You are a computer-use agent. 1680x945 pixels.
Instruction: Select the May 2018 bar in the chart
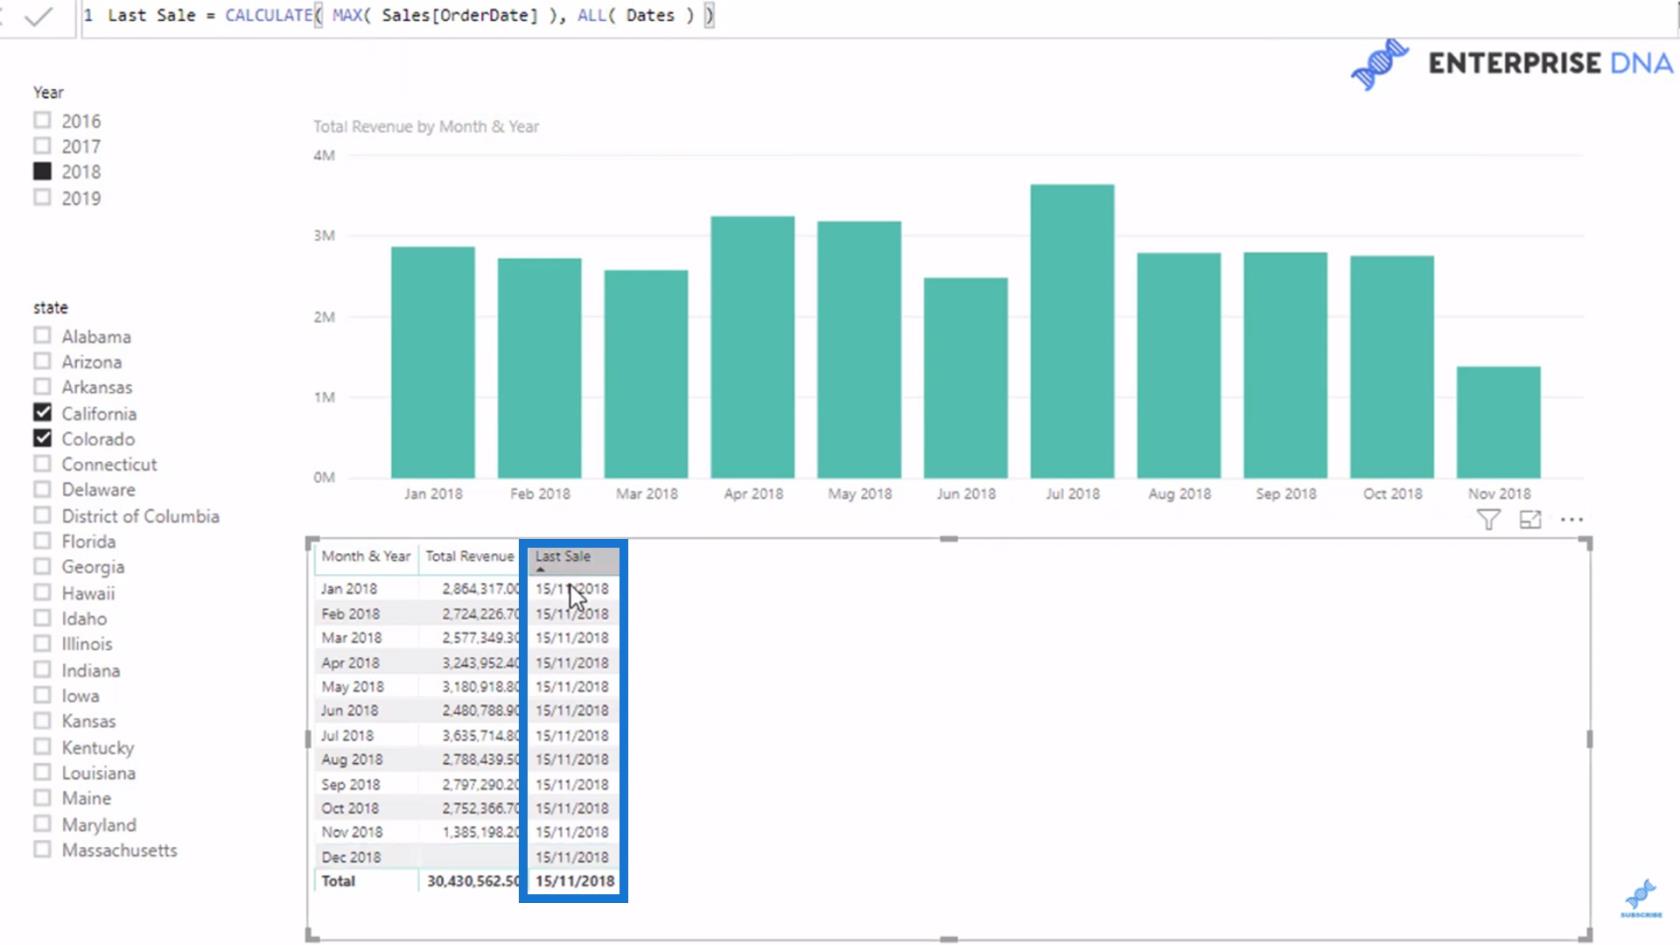point(859,350)
